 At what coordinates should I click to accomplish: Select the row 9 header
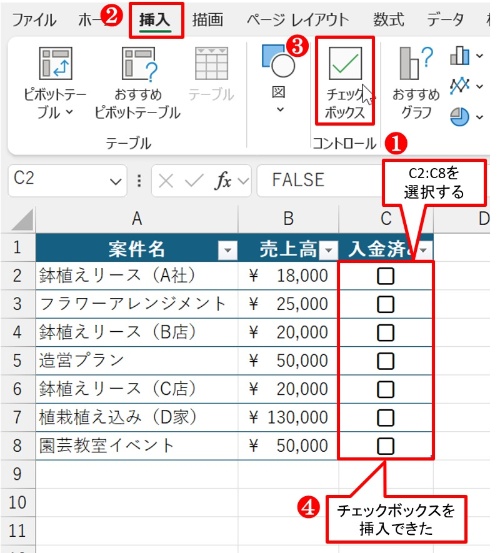point(17,474)
